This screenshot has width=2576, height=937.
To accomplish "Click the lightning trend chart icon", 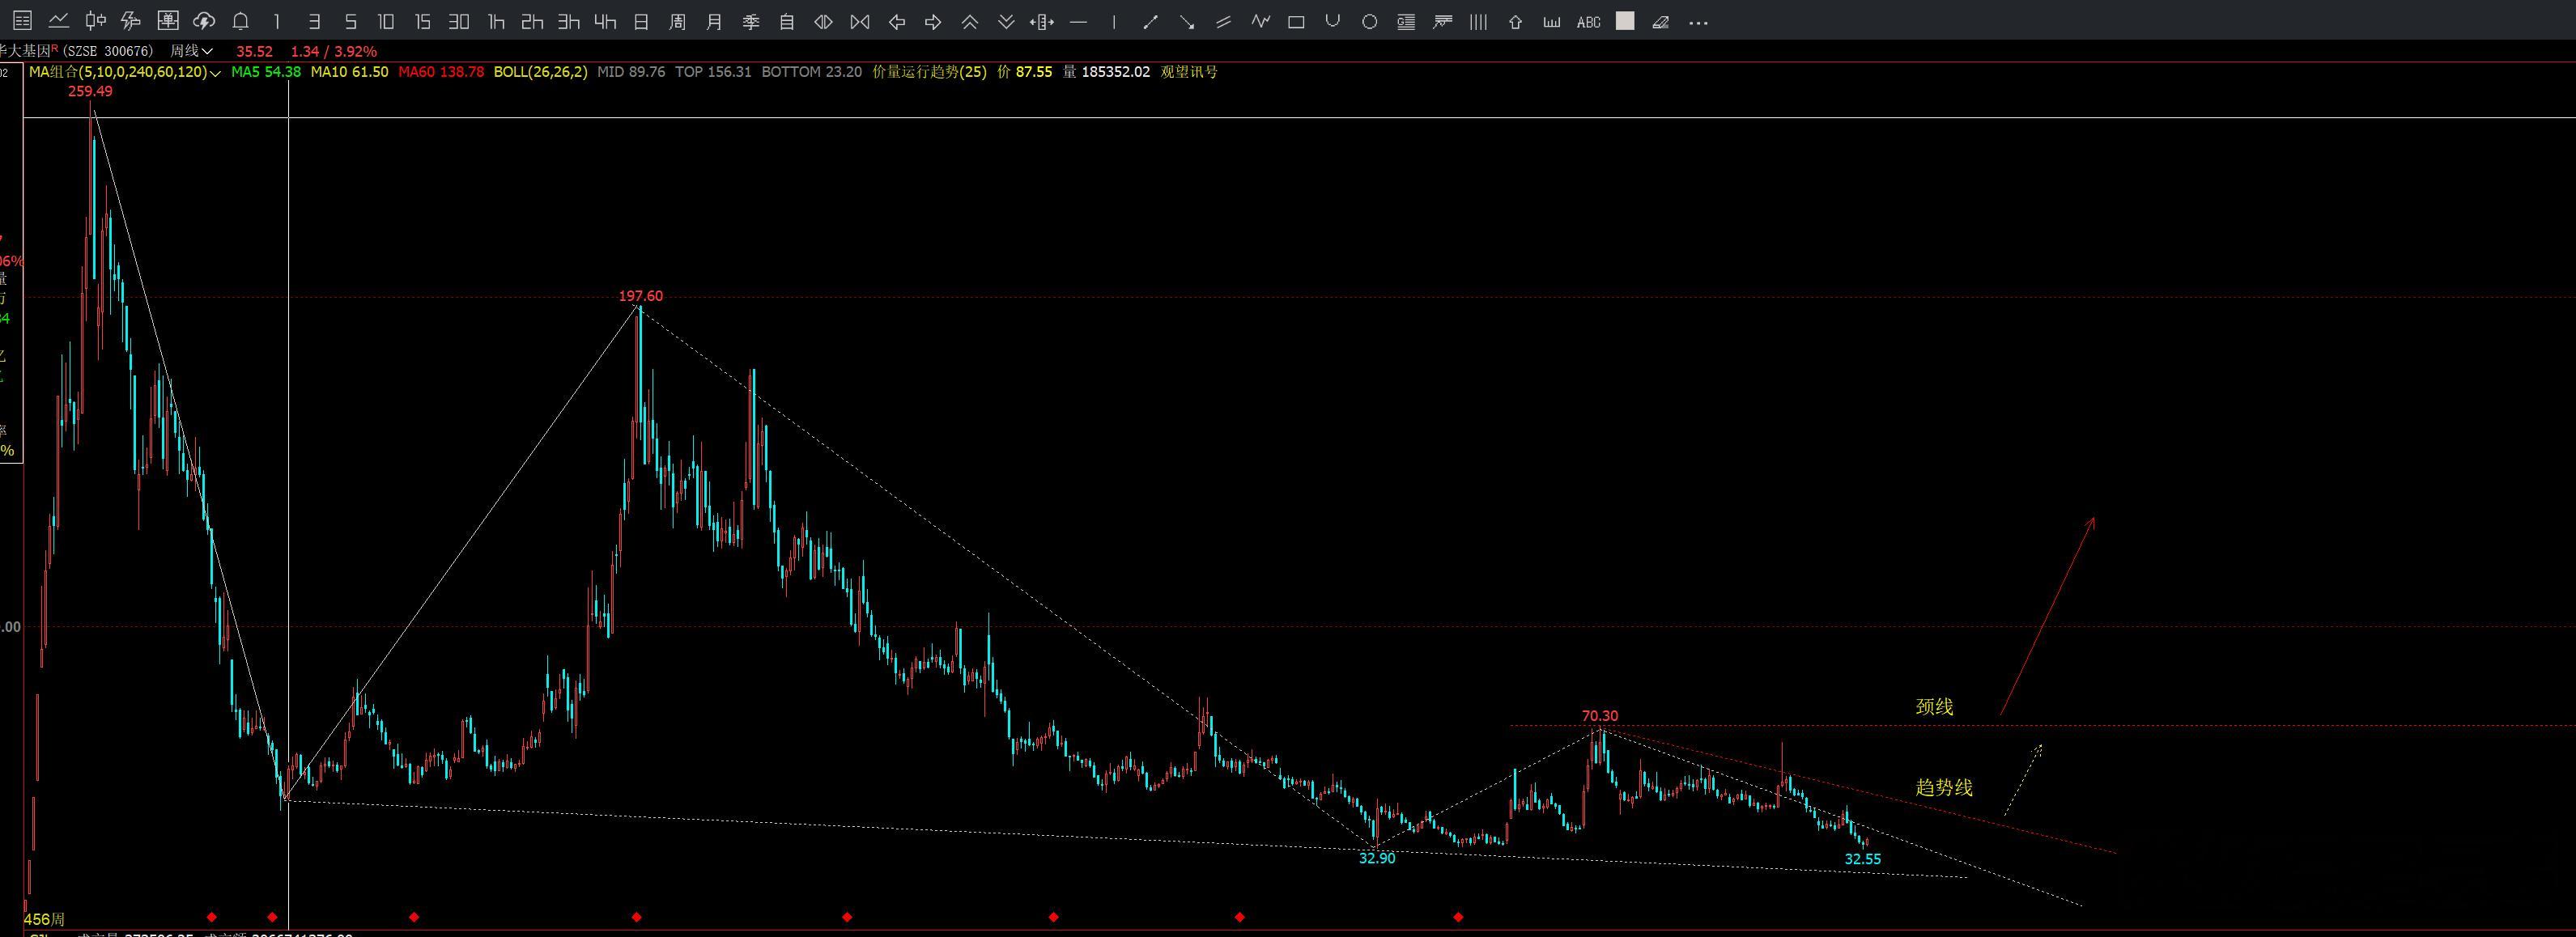I will [x=130, y=21].
